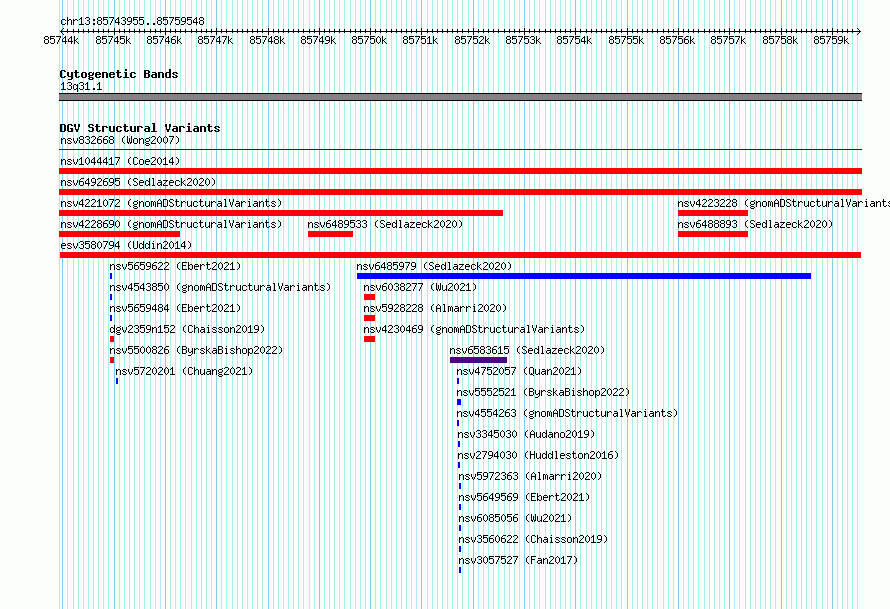This screenshot has height=609, width=890.
Task: Click the red bar under esv3580794
Action: (460, 255)
